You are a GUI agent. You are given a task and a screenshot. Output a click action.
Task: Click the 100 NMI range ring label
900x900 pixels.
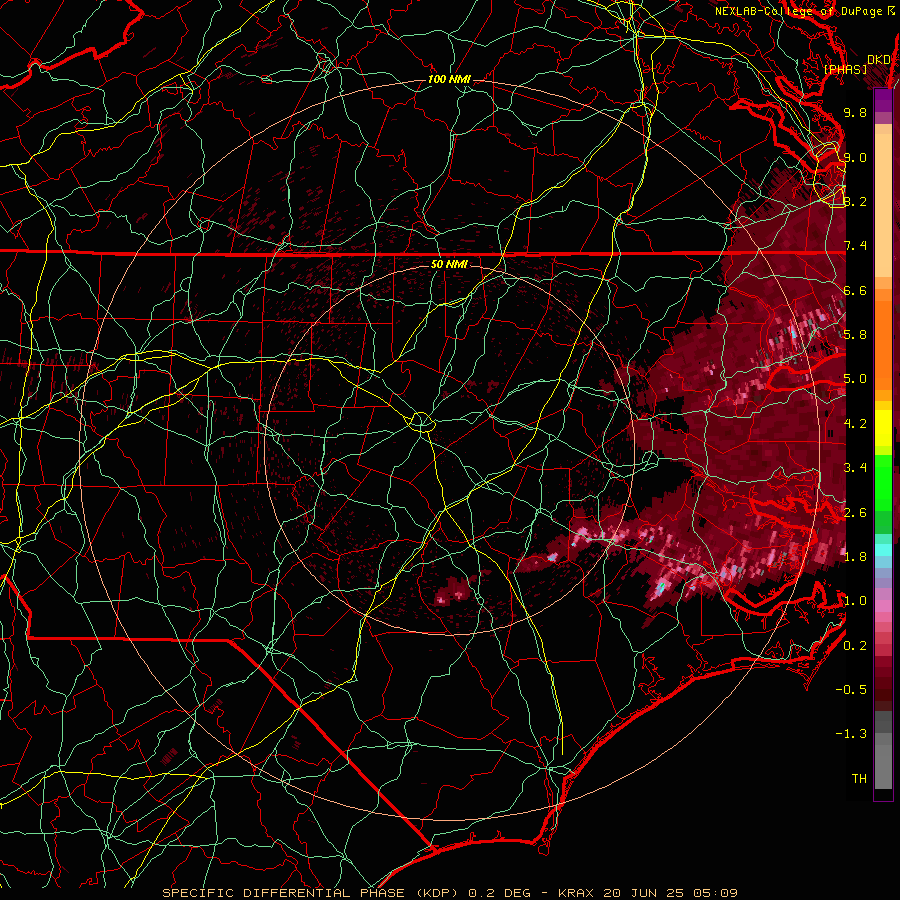coord(449,79)
